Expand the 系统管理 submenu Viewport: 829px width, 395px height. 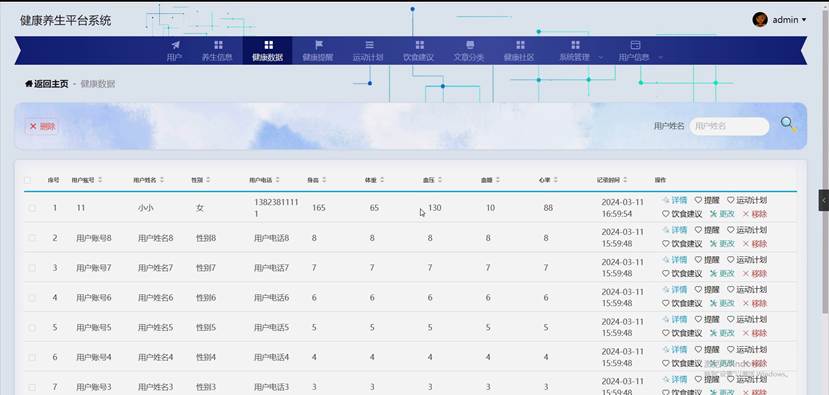point(600,58)
